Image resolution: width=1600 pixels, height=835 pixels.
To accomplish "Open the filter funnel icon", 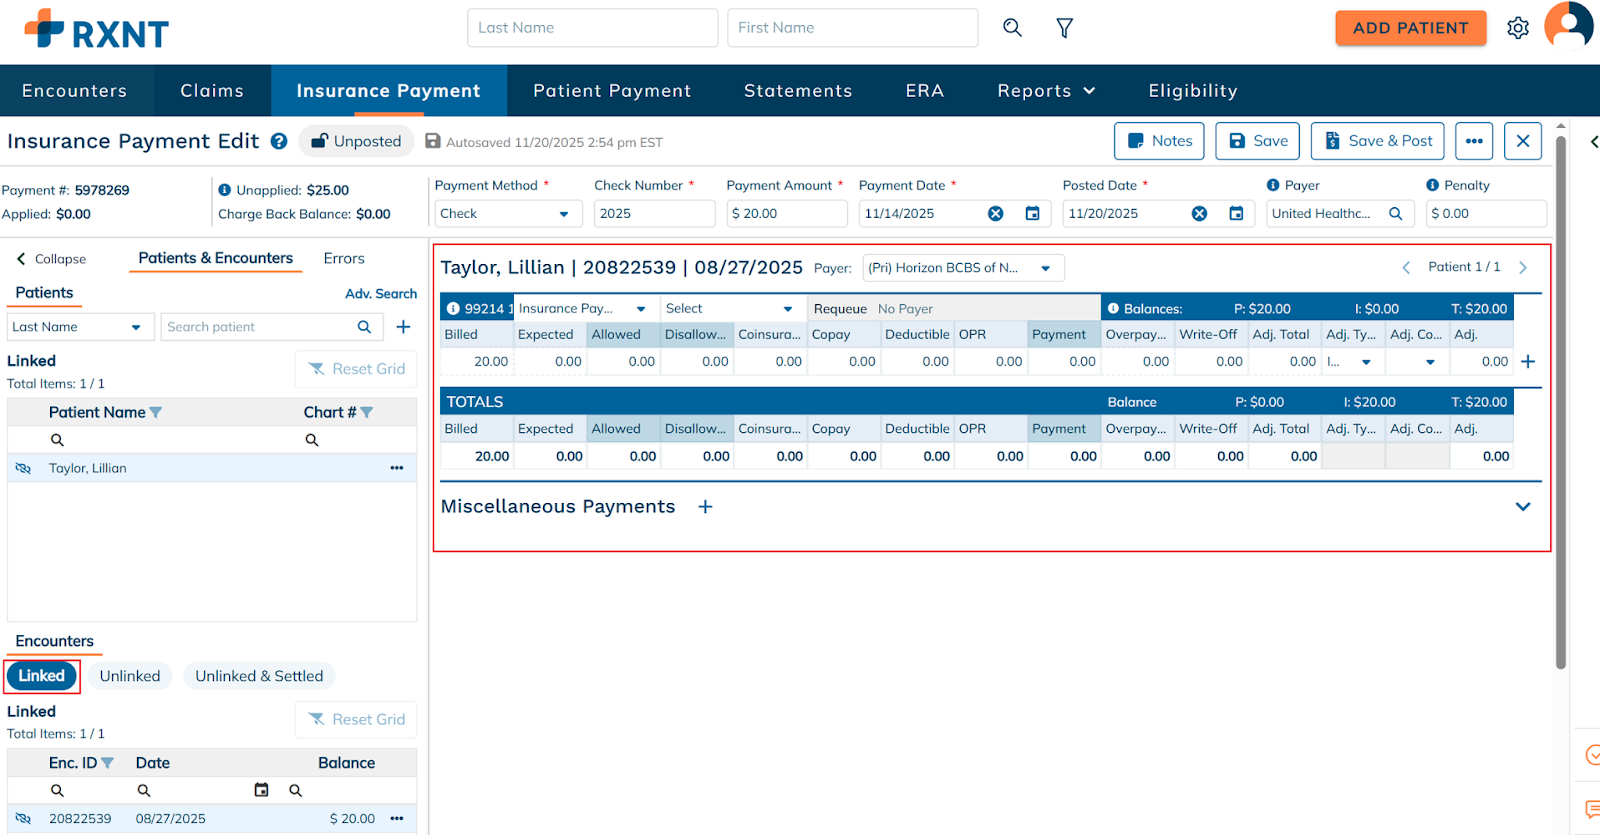I will [x=1064, y=28].
